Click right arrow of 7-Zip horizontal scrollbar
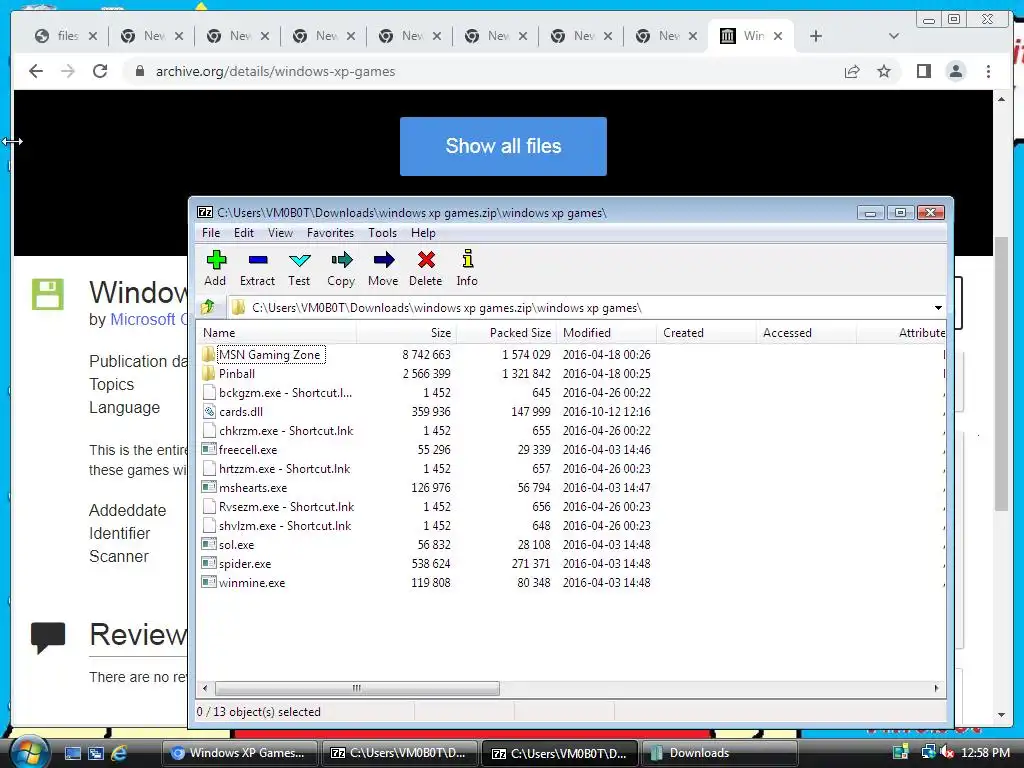 point(936,688)
